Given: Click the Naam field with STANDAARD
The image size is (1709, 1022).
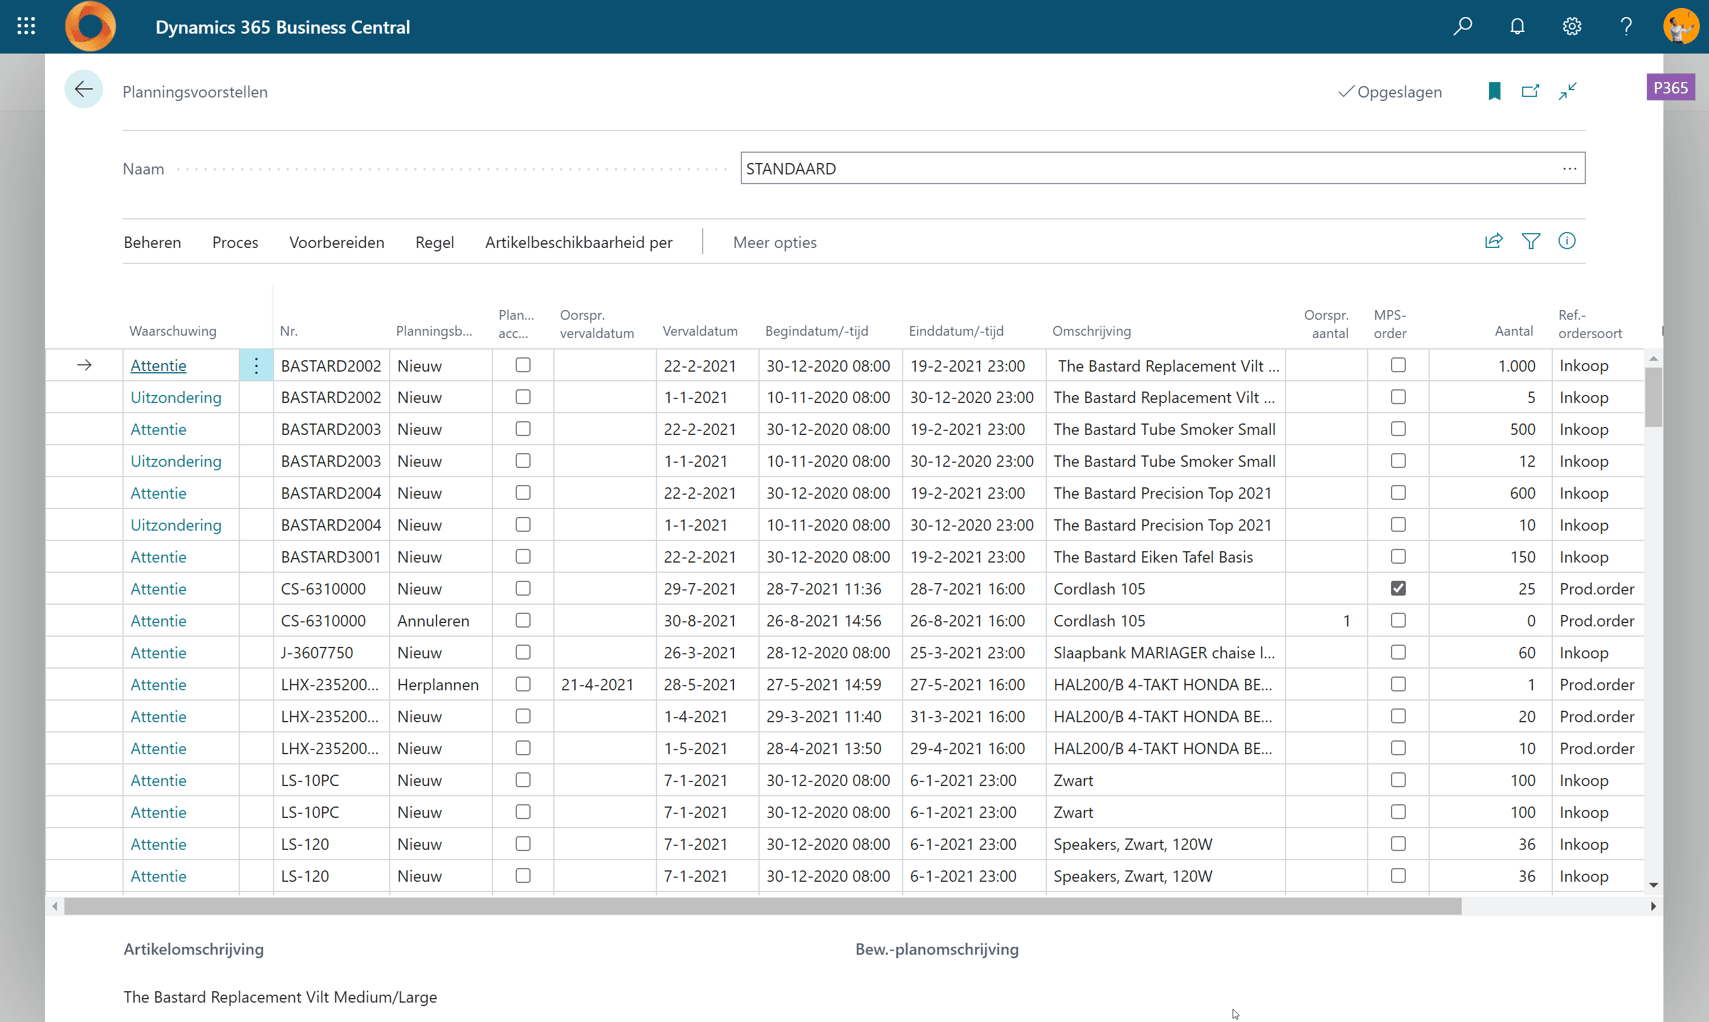Looking at the screenshot, I should [1162, 168].
